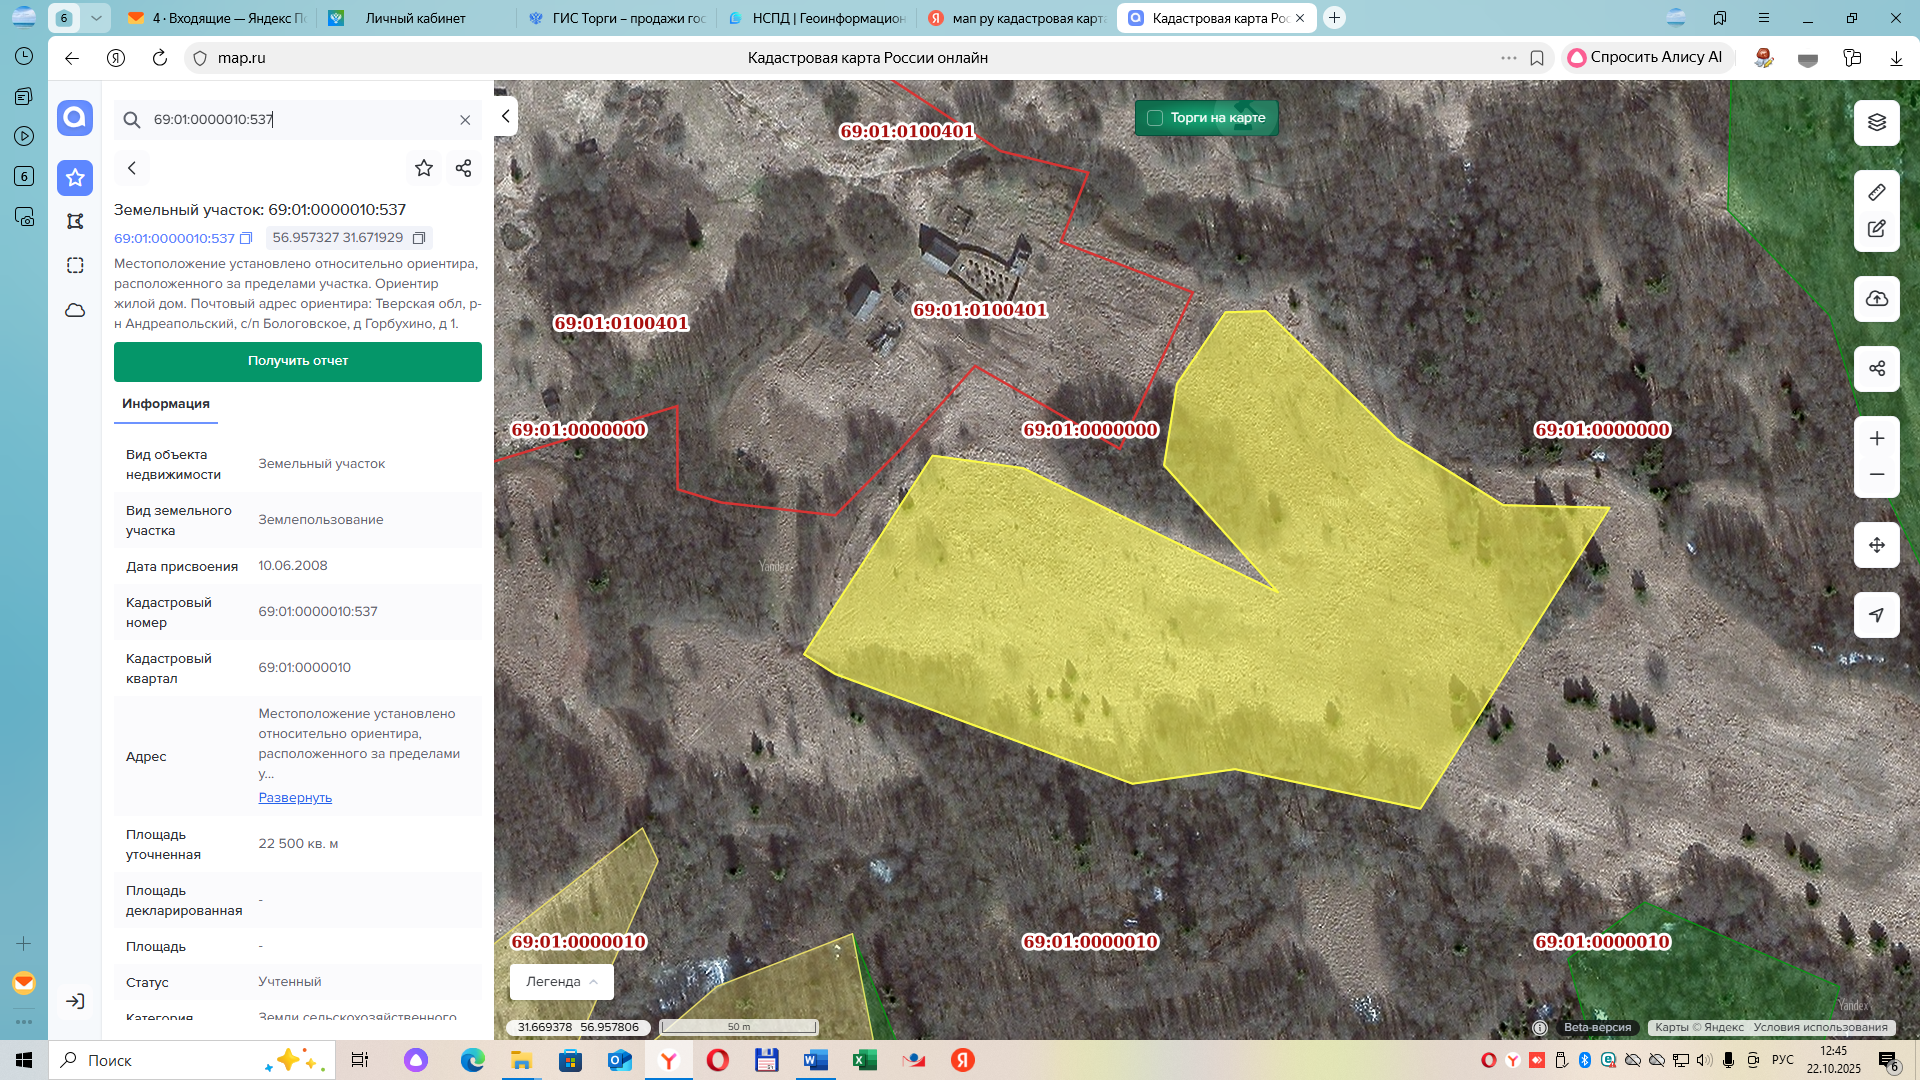The width and height of the screenshot is (1920, 1080).
Task: Clear the search field text
Action: click(x=465, y=120)
